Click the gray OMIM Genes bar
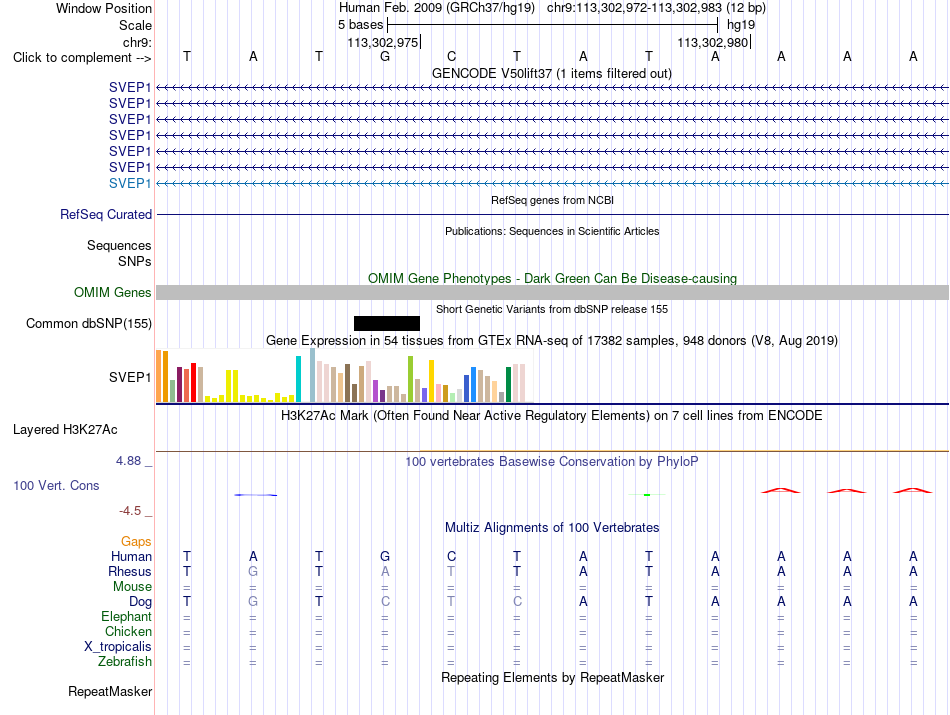The image size is (950, 715). pyautogui.click(x=552, y=293)
